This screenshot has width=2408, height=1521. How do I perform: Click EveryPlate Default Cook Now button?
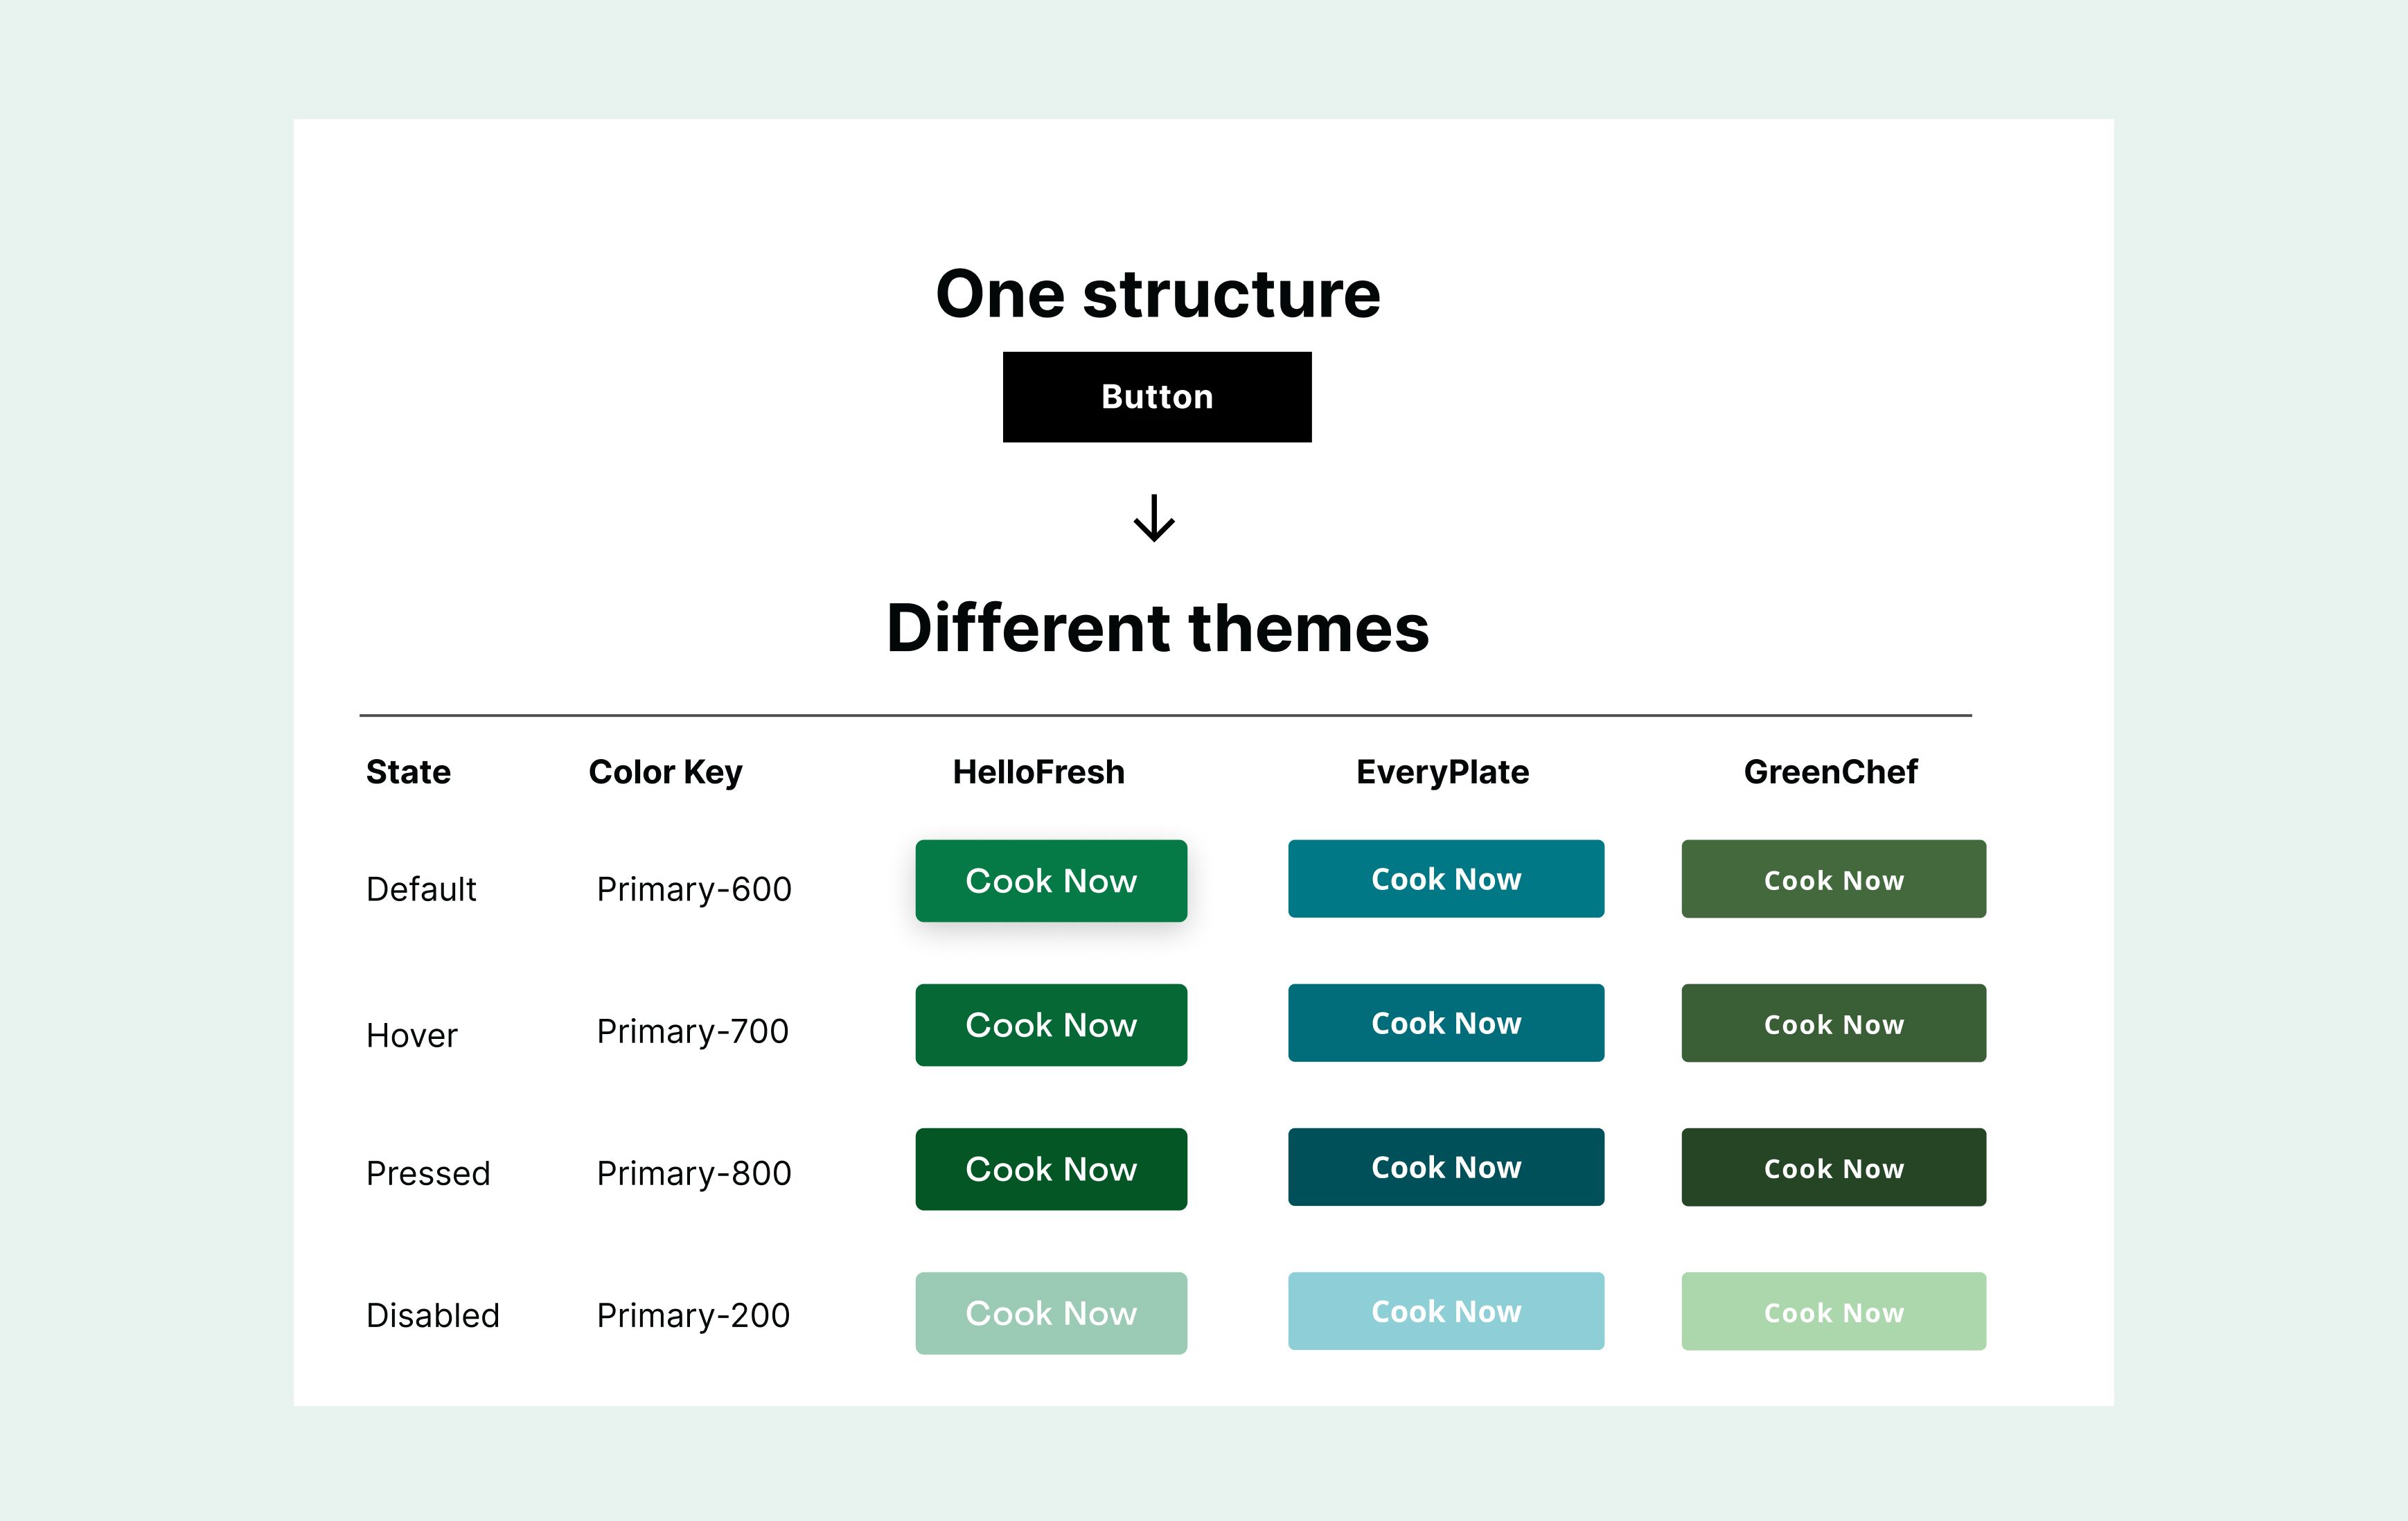coord(1446,879)
